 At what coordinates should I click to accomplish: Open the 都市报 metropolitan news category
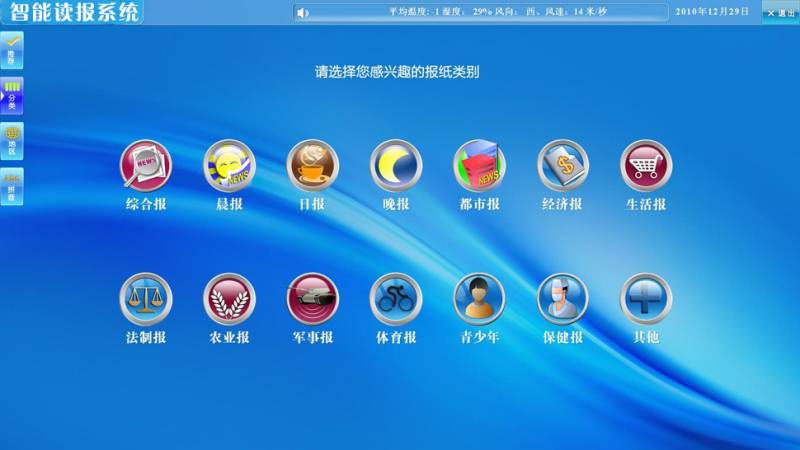pos(479,166)
